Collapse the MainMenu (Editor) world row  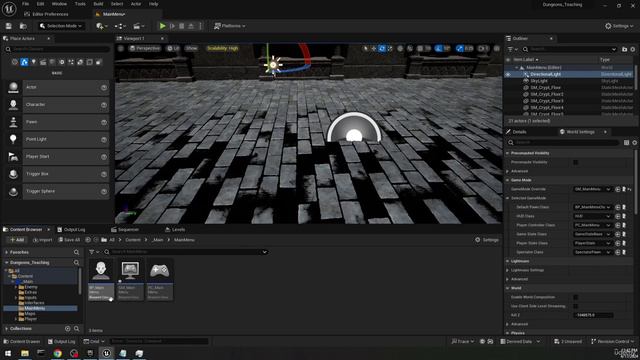(517, 67)
